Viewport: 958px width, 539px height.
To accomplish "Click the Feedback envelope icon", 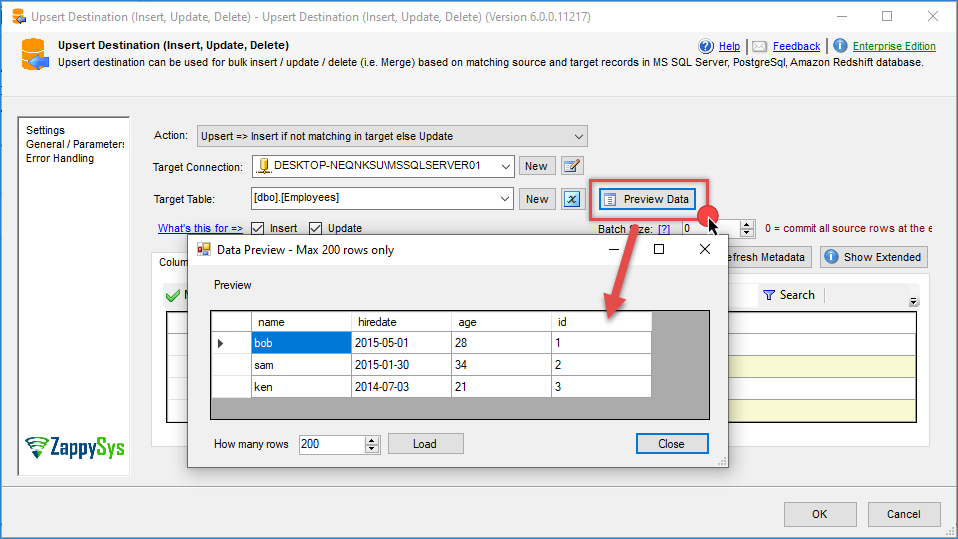I will point(759,46).
